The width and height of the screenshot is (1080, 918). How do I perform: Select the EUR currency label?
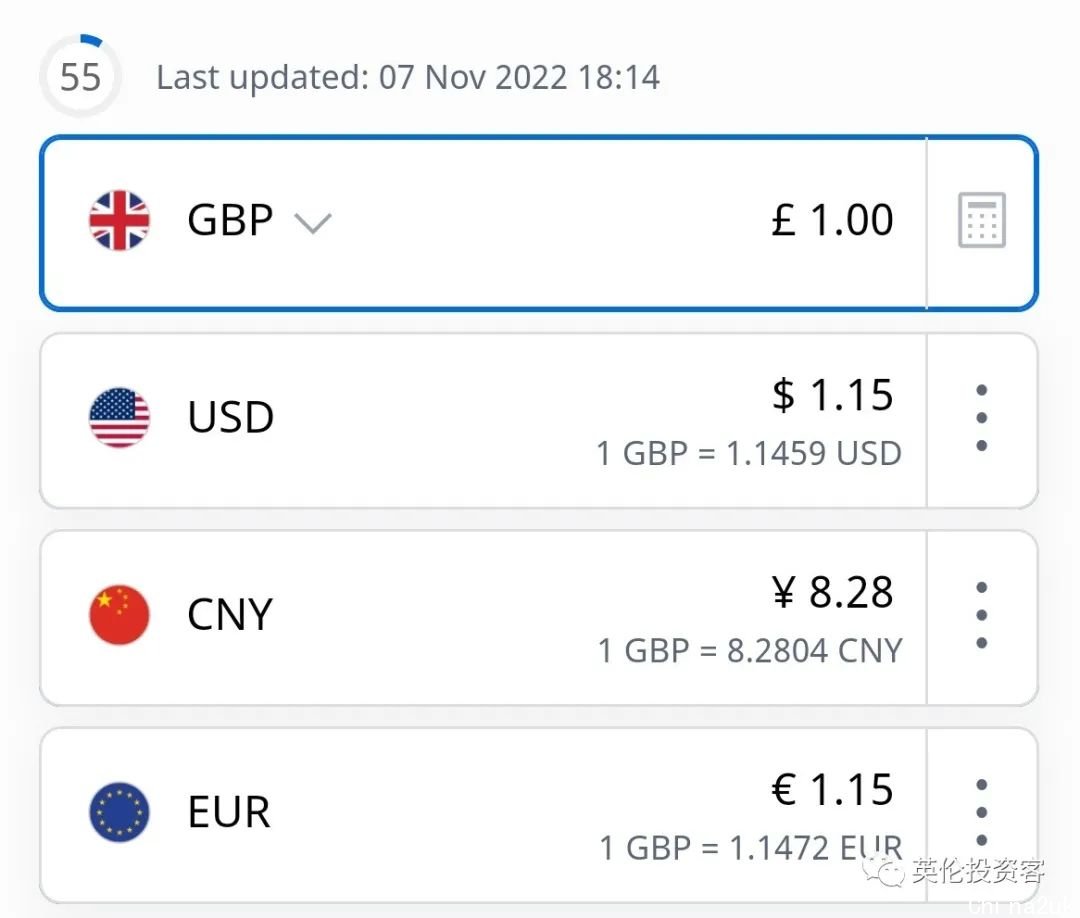[x=229, y=812]
